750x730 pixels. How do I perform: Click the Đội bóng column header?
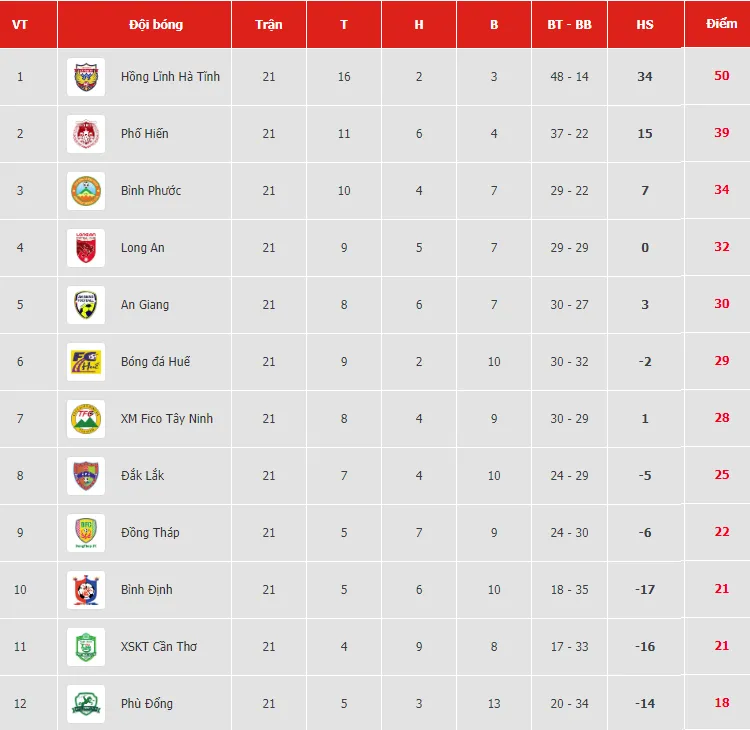(156, 24)
